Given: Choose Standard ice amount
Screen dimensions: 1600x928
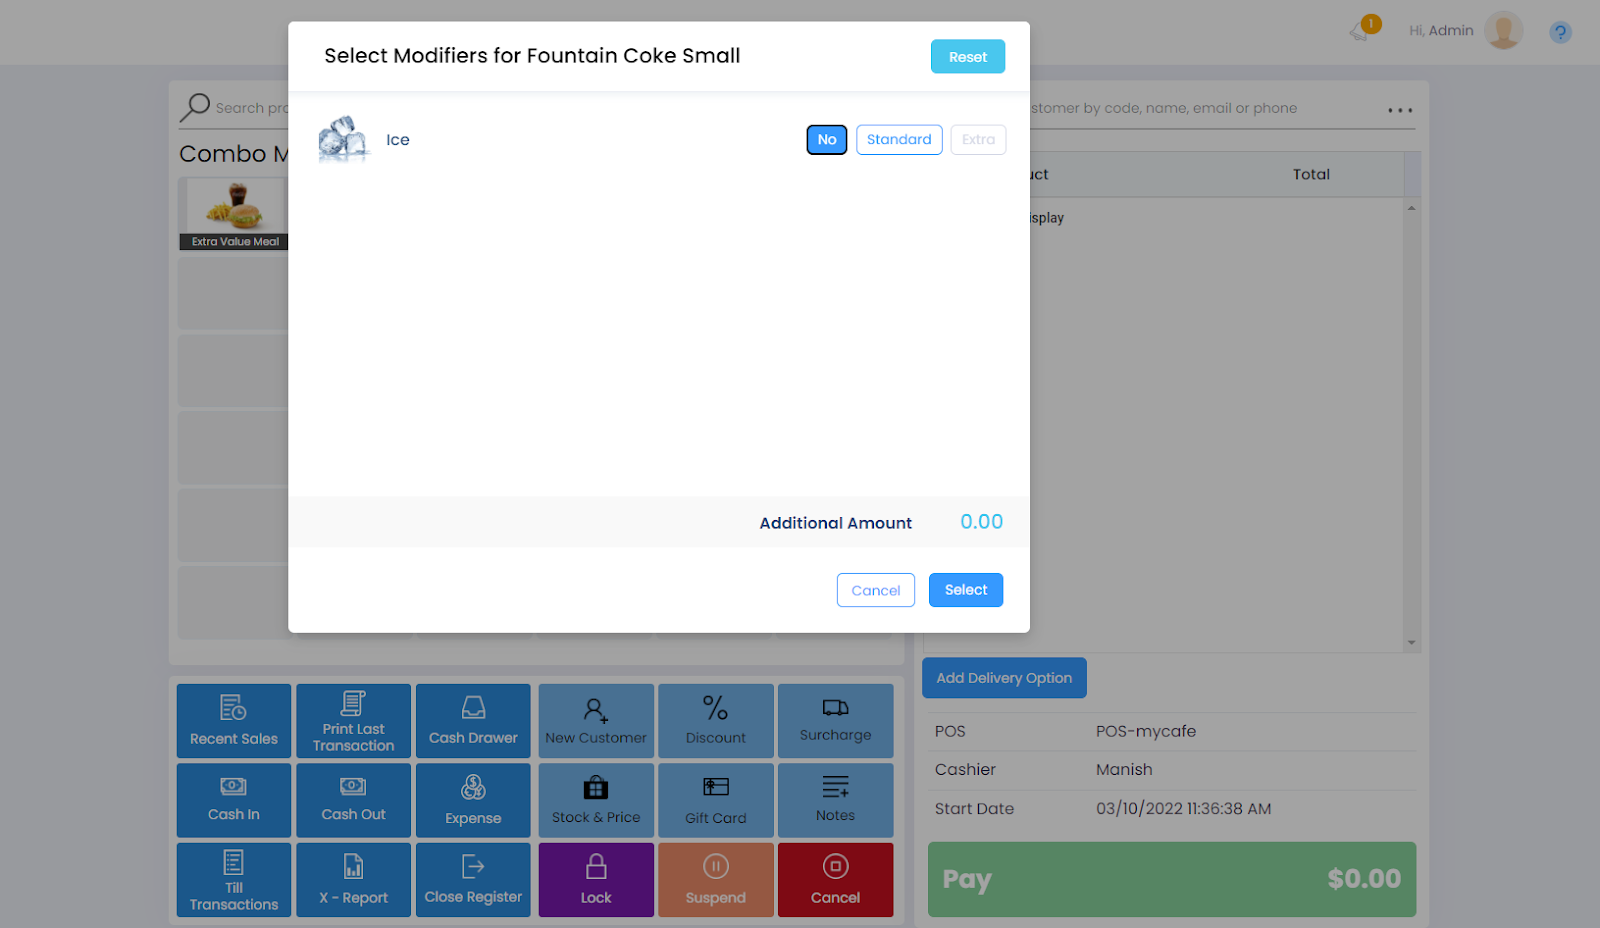Looking at the screenshot, I should (x=898, y=140).
